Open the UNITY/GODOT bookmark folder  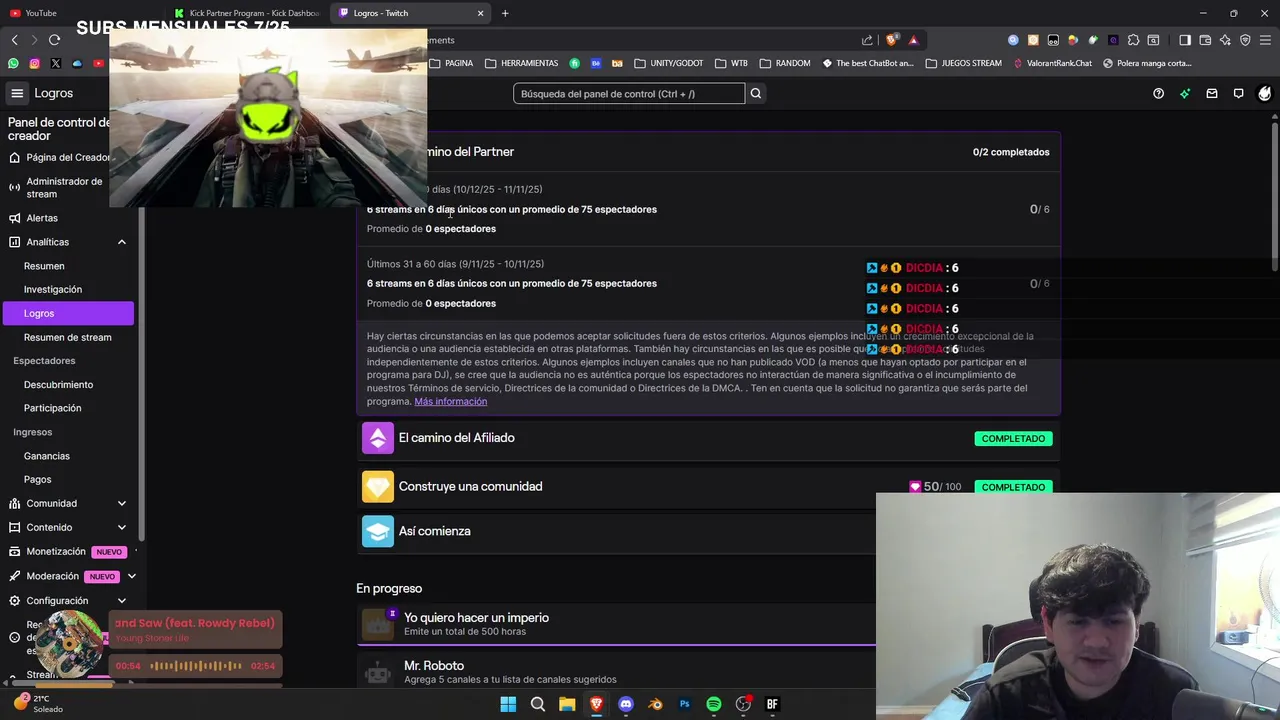669,63
